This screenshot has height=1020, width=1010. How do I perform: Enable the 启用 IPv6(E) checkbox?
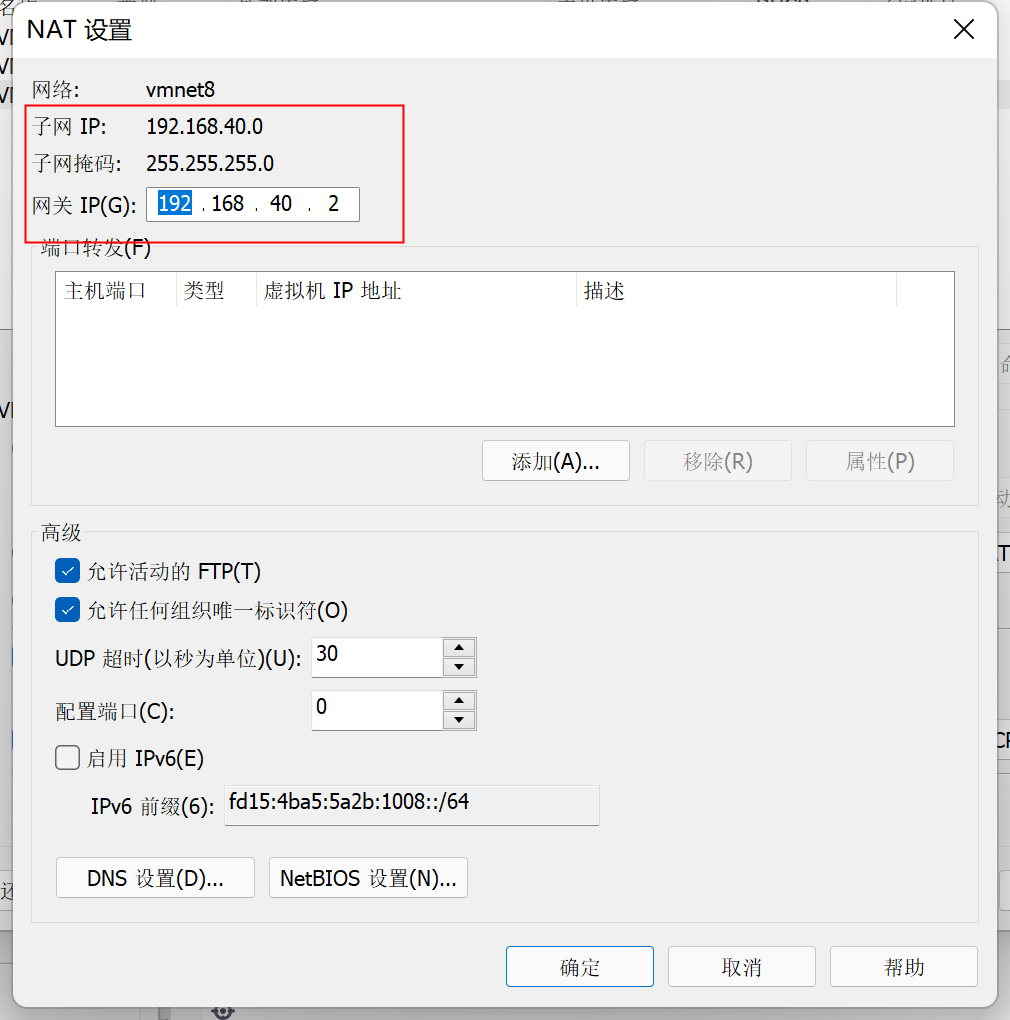click(68, 758)
